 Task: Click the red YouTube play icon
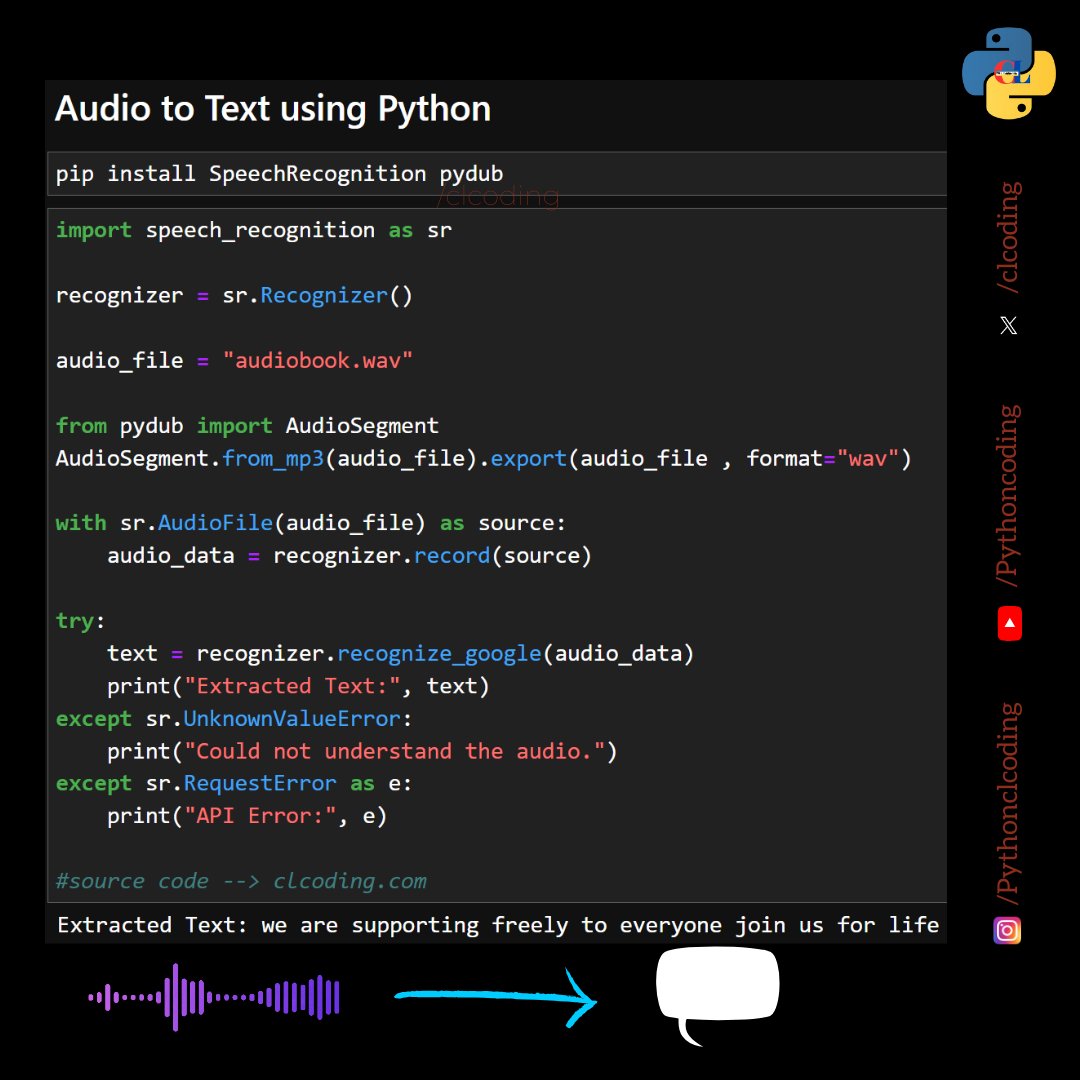(1008, 623)
